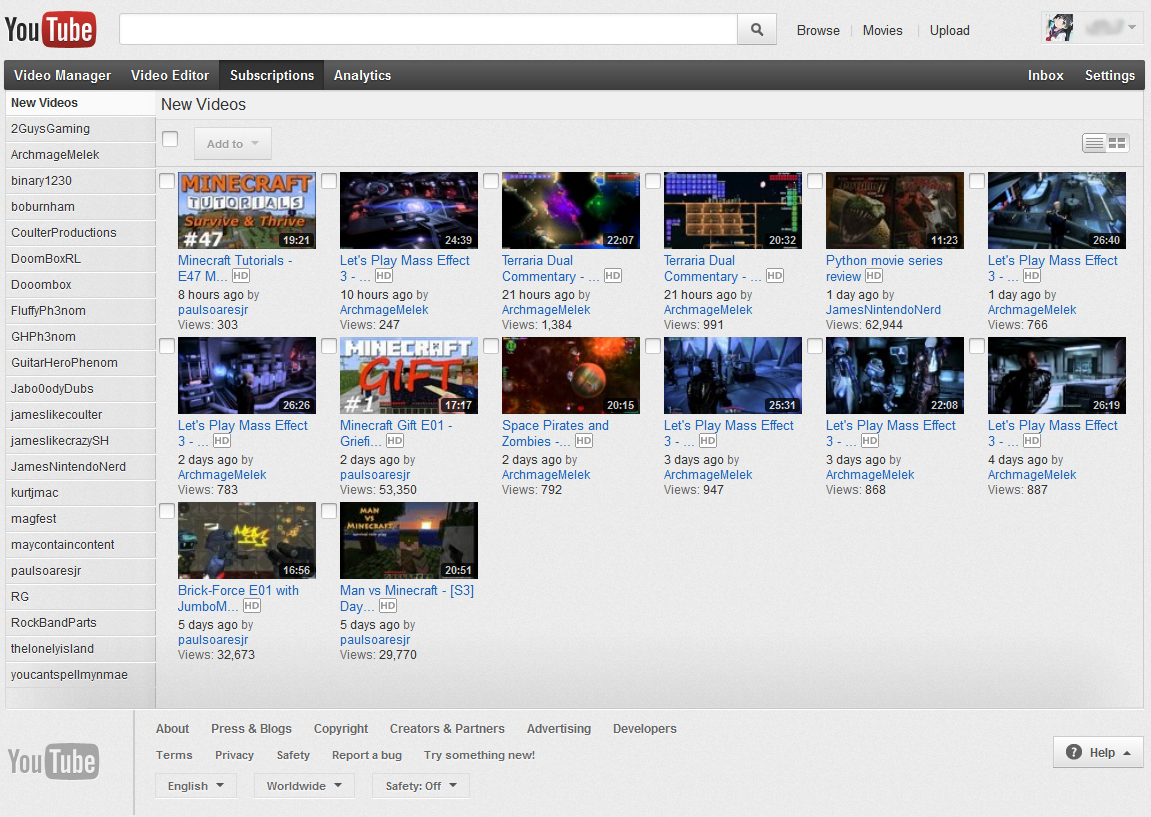Viewport: 1151px width, 817px height.
Task: Open the Brick-Force 16:56 thumbnail
Action: [x=247, y=541]
